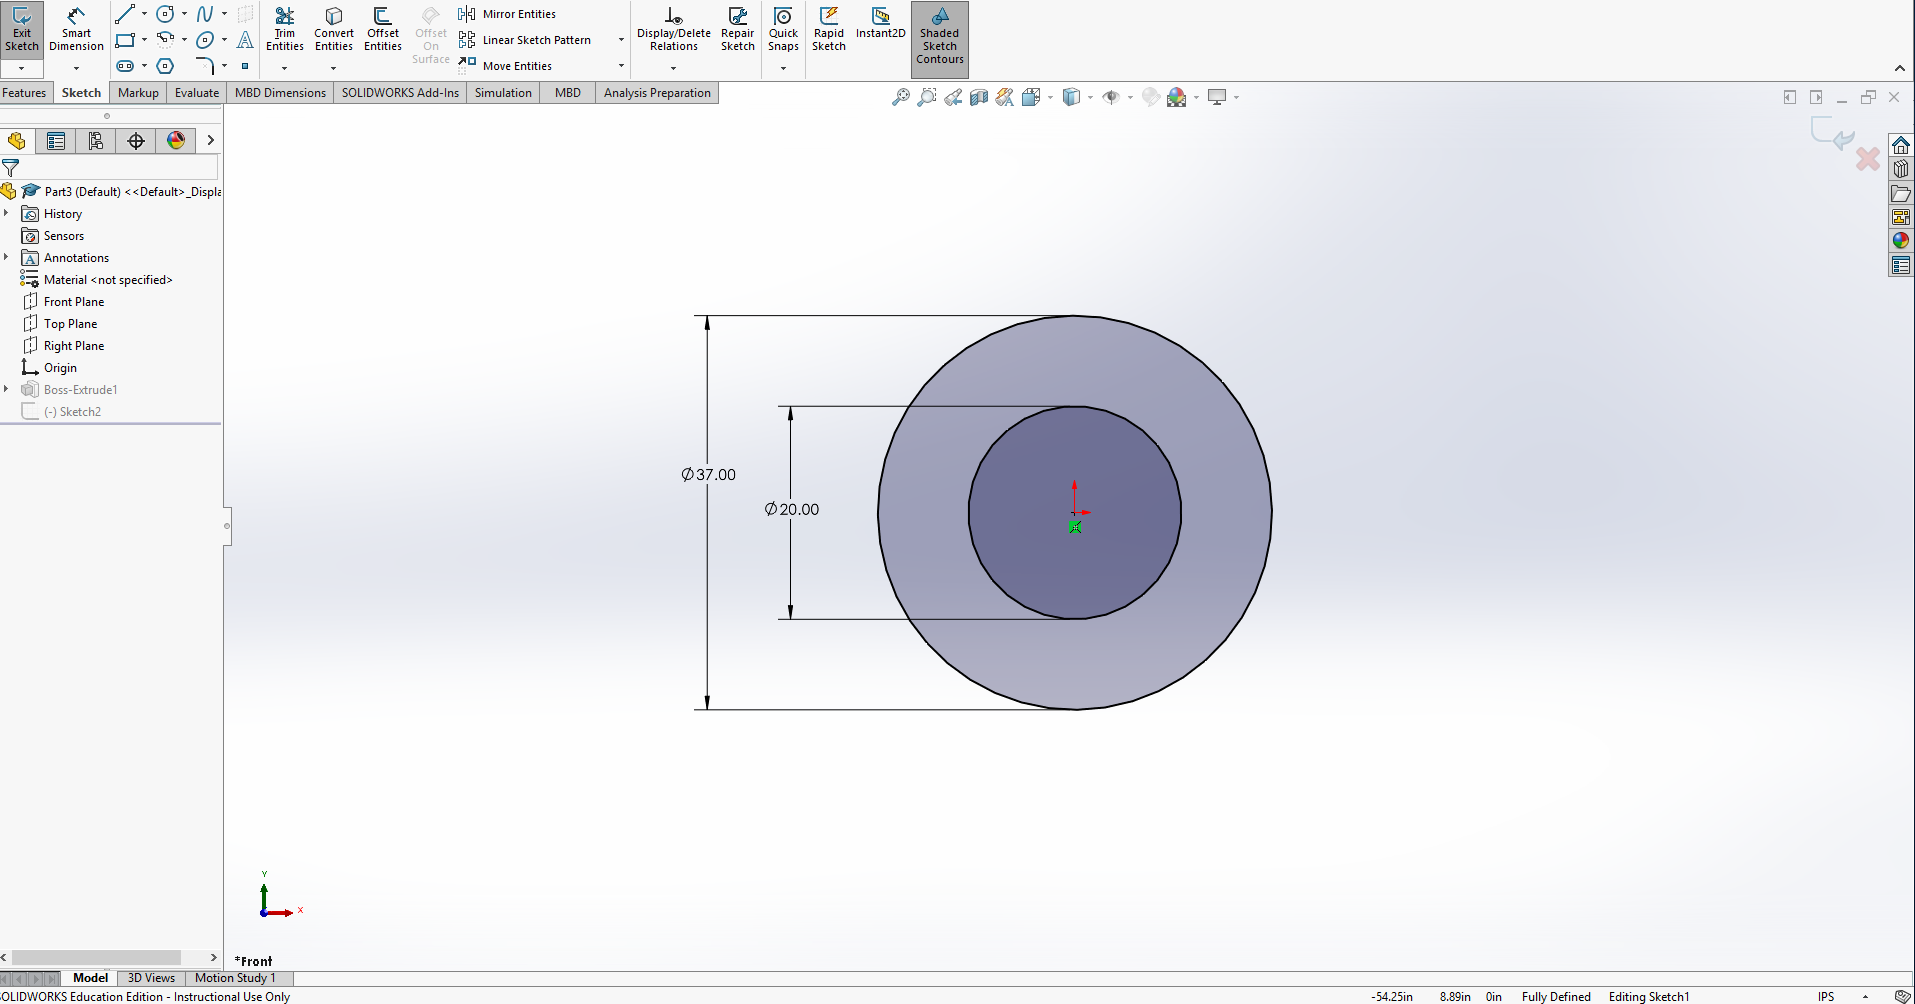The height and width of the screenshot is (1004, 1915).
Task: Click Linear Sketch Pattern
Action: coord(525,40)
